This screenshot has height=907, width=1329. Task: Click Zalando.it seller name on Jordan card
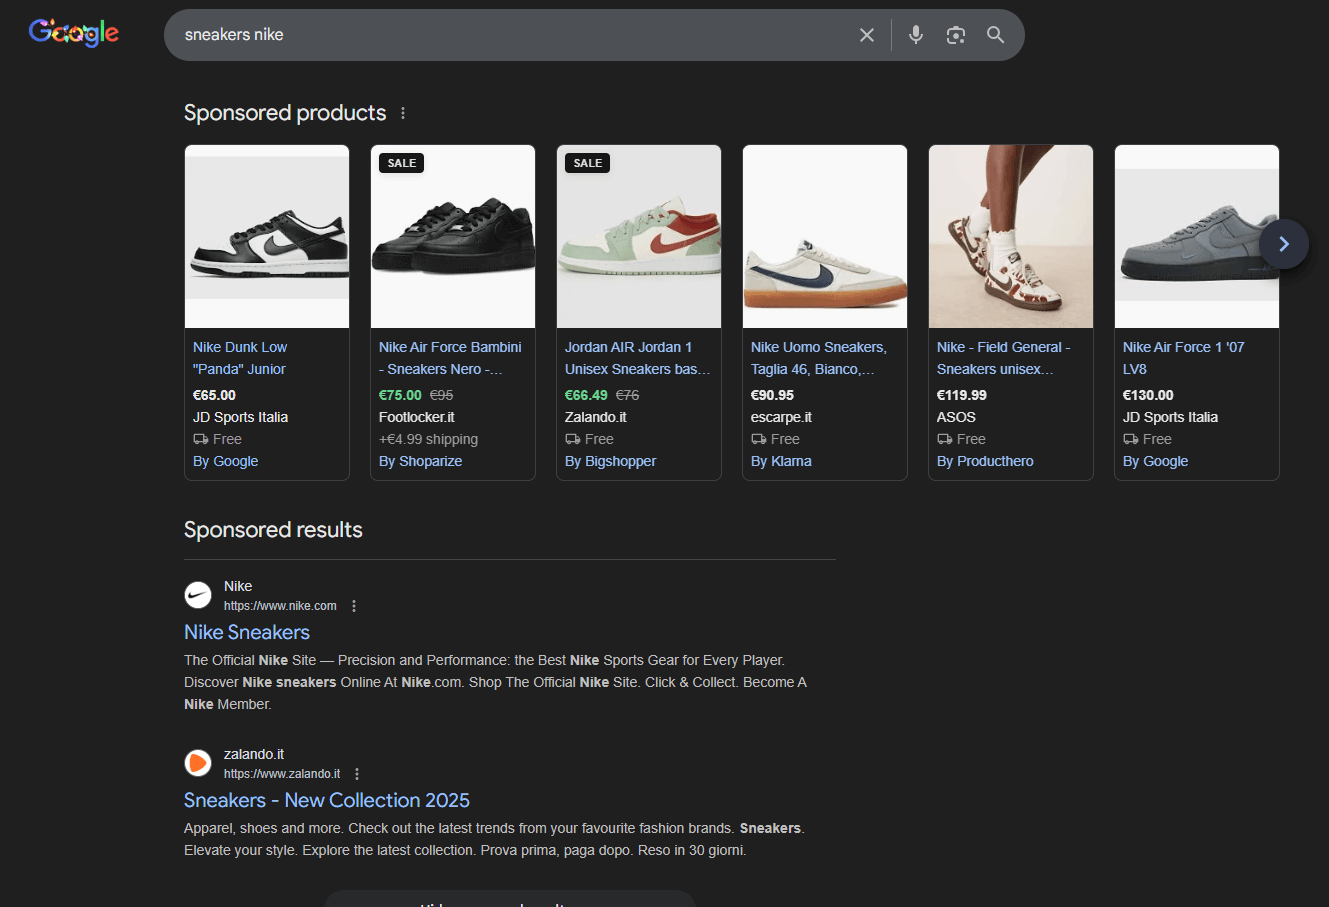[x=596, y=417]
